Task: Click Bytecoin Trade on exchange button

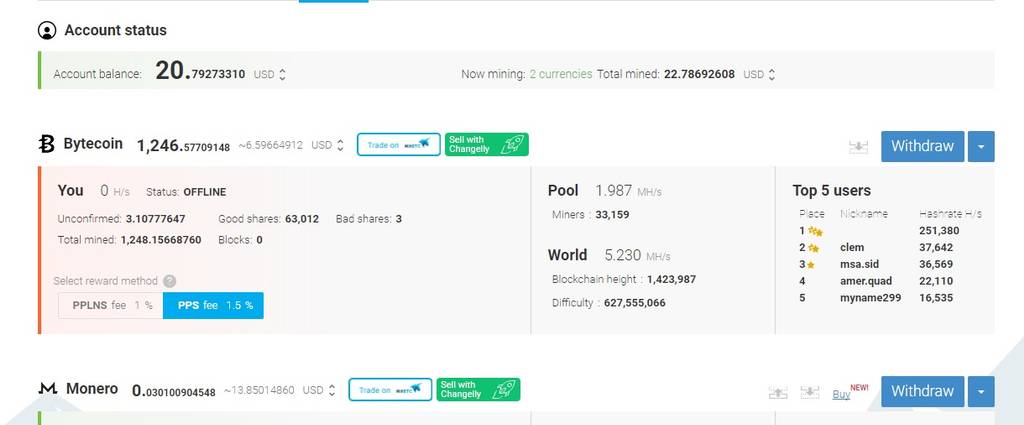Action: tap(398, 145)
